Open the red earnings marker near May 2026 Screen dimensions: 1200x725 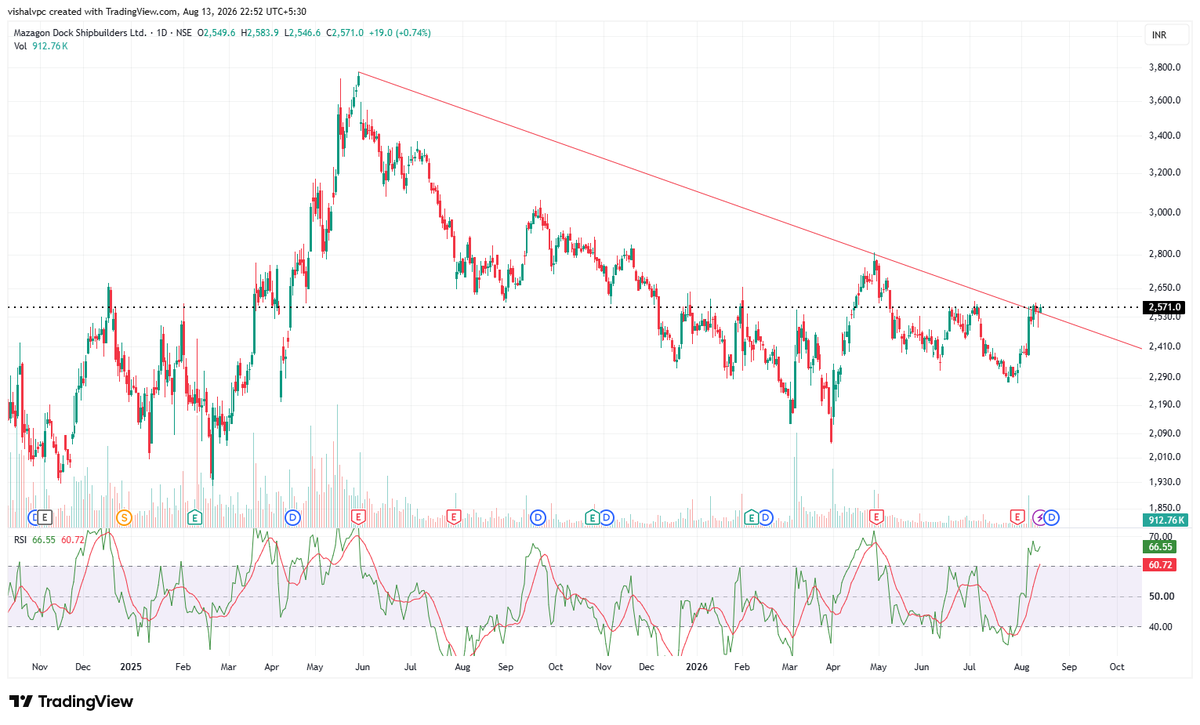point(877,517)
